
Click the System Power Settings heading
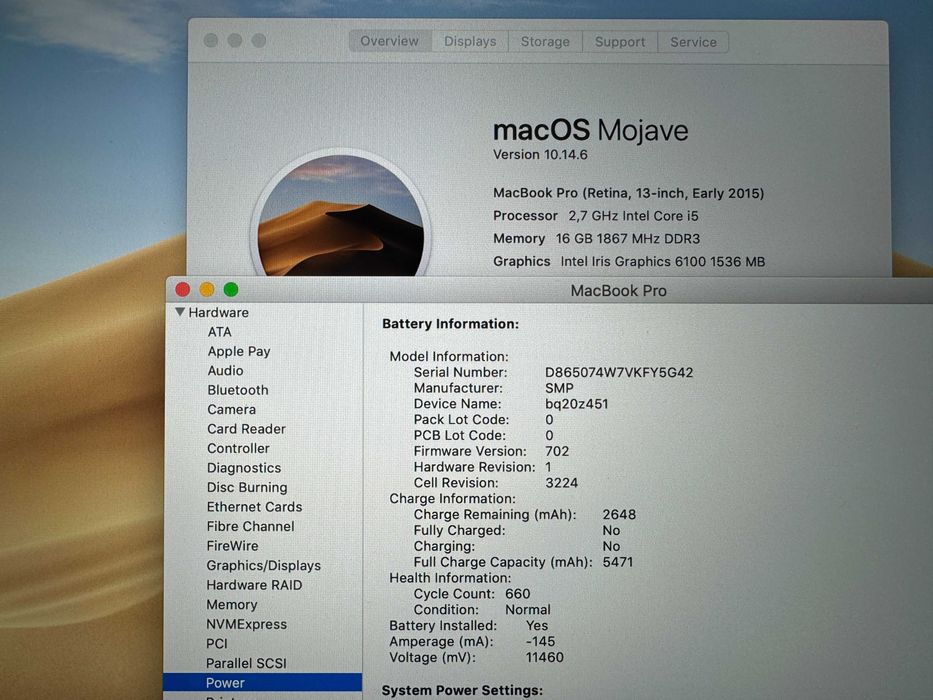click(462, 690)
